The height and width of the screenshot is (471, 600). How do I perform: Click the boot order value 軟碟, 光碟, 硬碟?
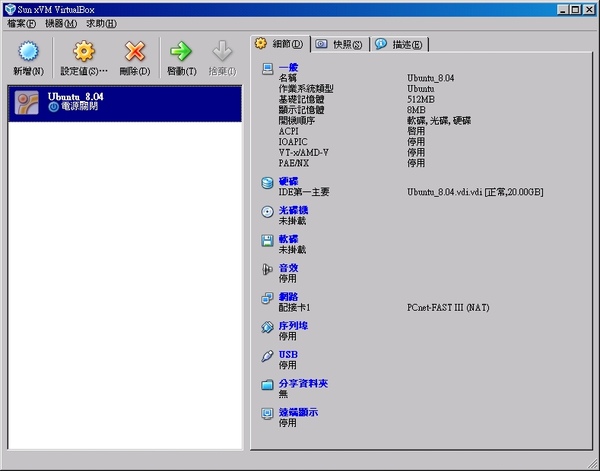439,121
